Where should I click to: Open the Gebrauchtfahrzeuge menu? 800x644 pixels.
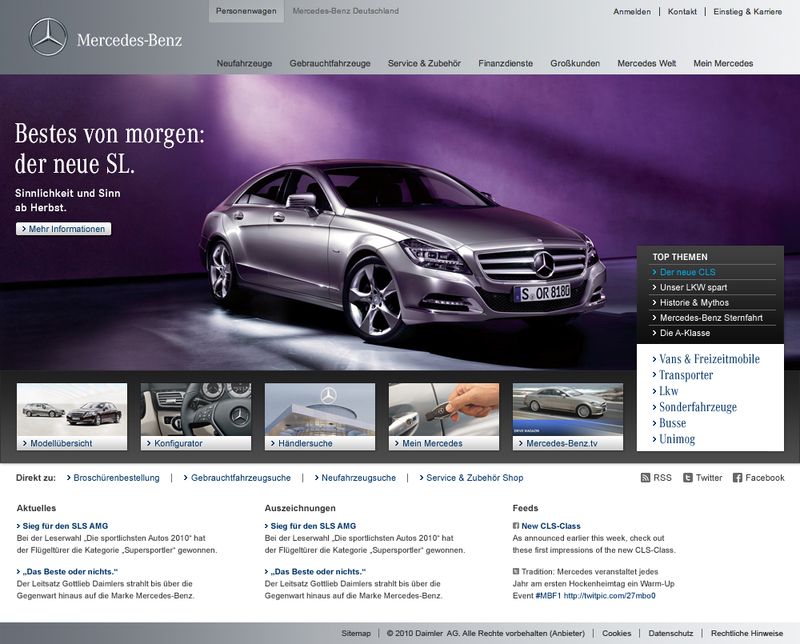(x=330, y=63)
